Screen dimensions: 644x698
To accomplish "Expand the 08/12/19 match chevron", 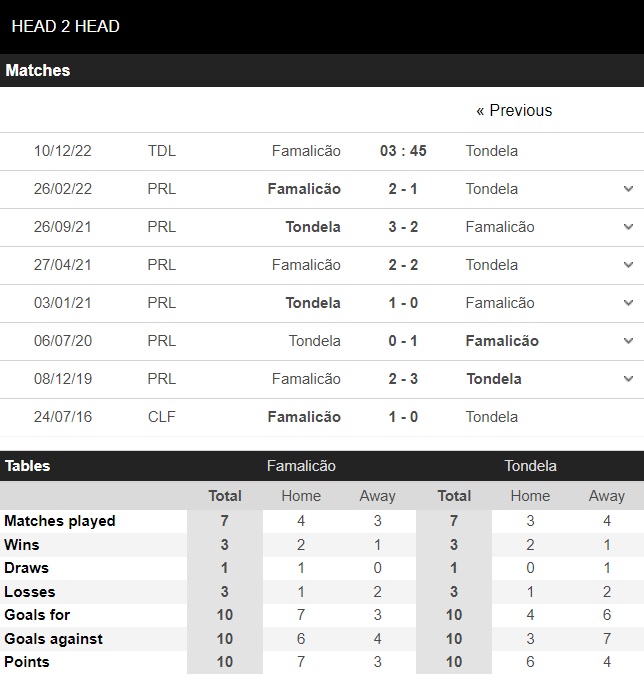I will click(628, 379).
